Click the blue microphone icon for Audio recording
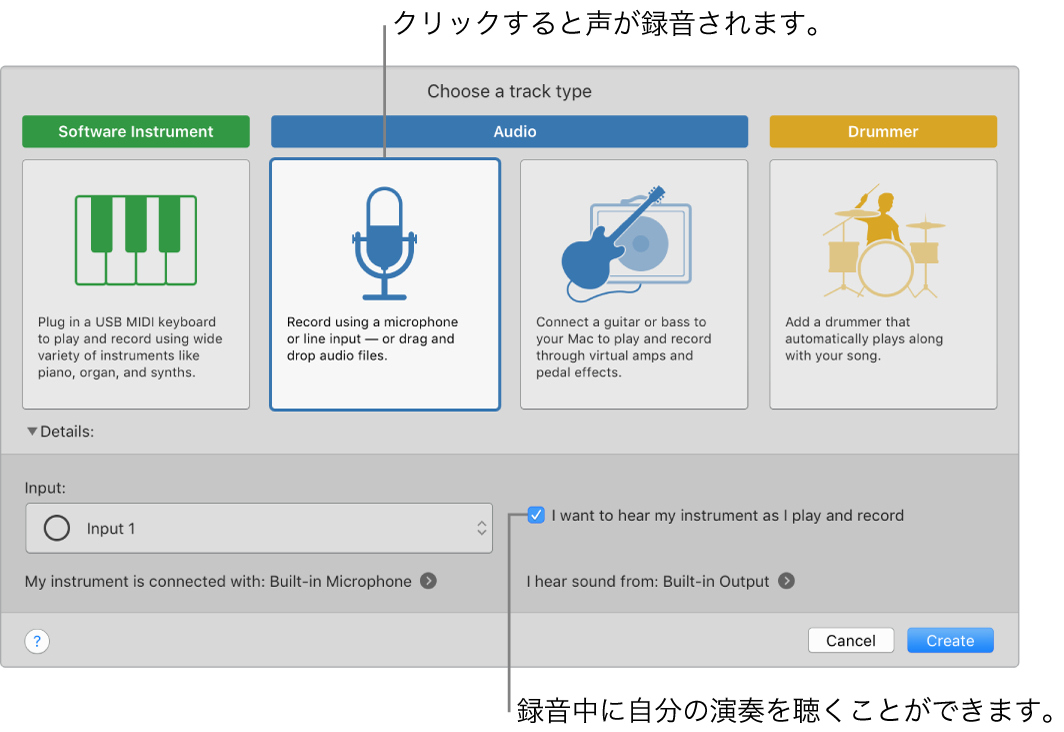The height and width of the screenshot is (732, 1064). coord(384,245)
